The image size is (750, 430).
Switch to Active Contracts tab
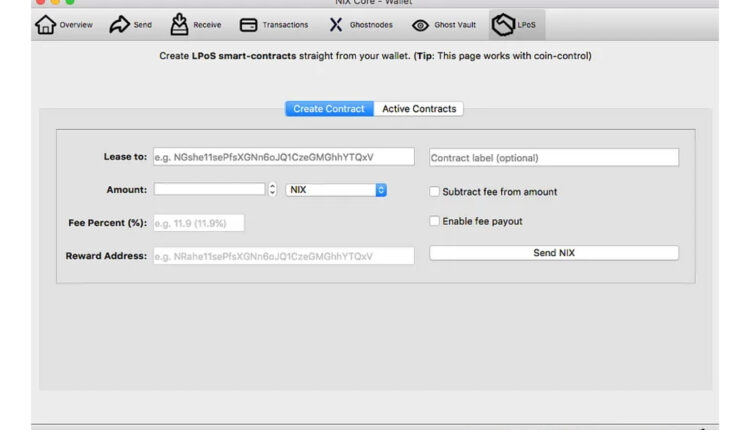click(x=419, y=109)
